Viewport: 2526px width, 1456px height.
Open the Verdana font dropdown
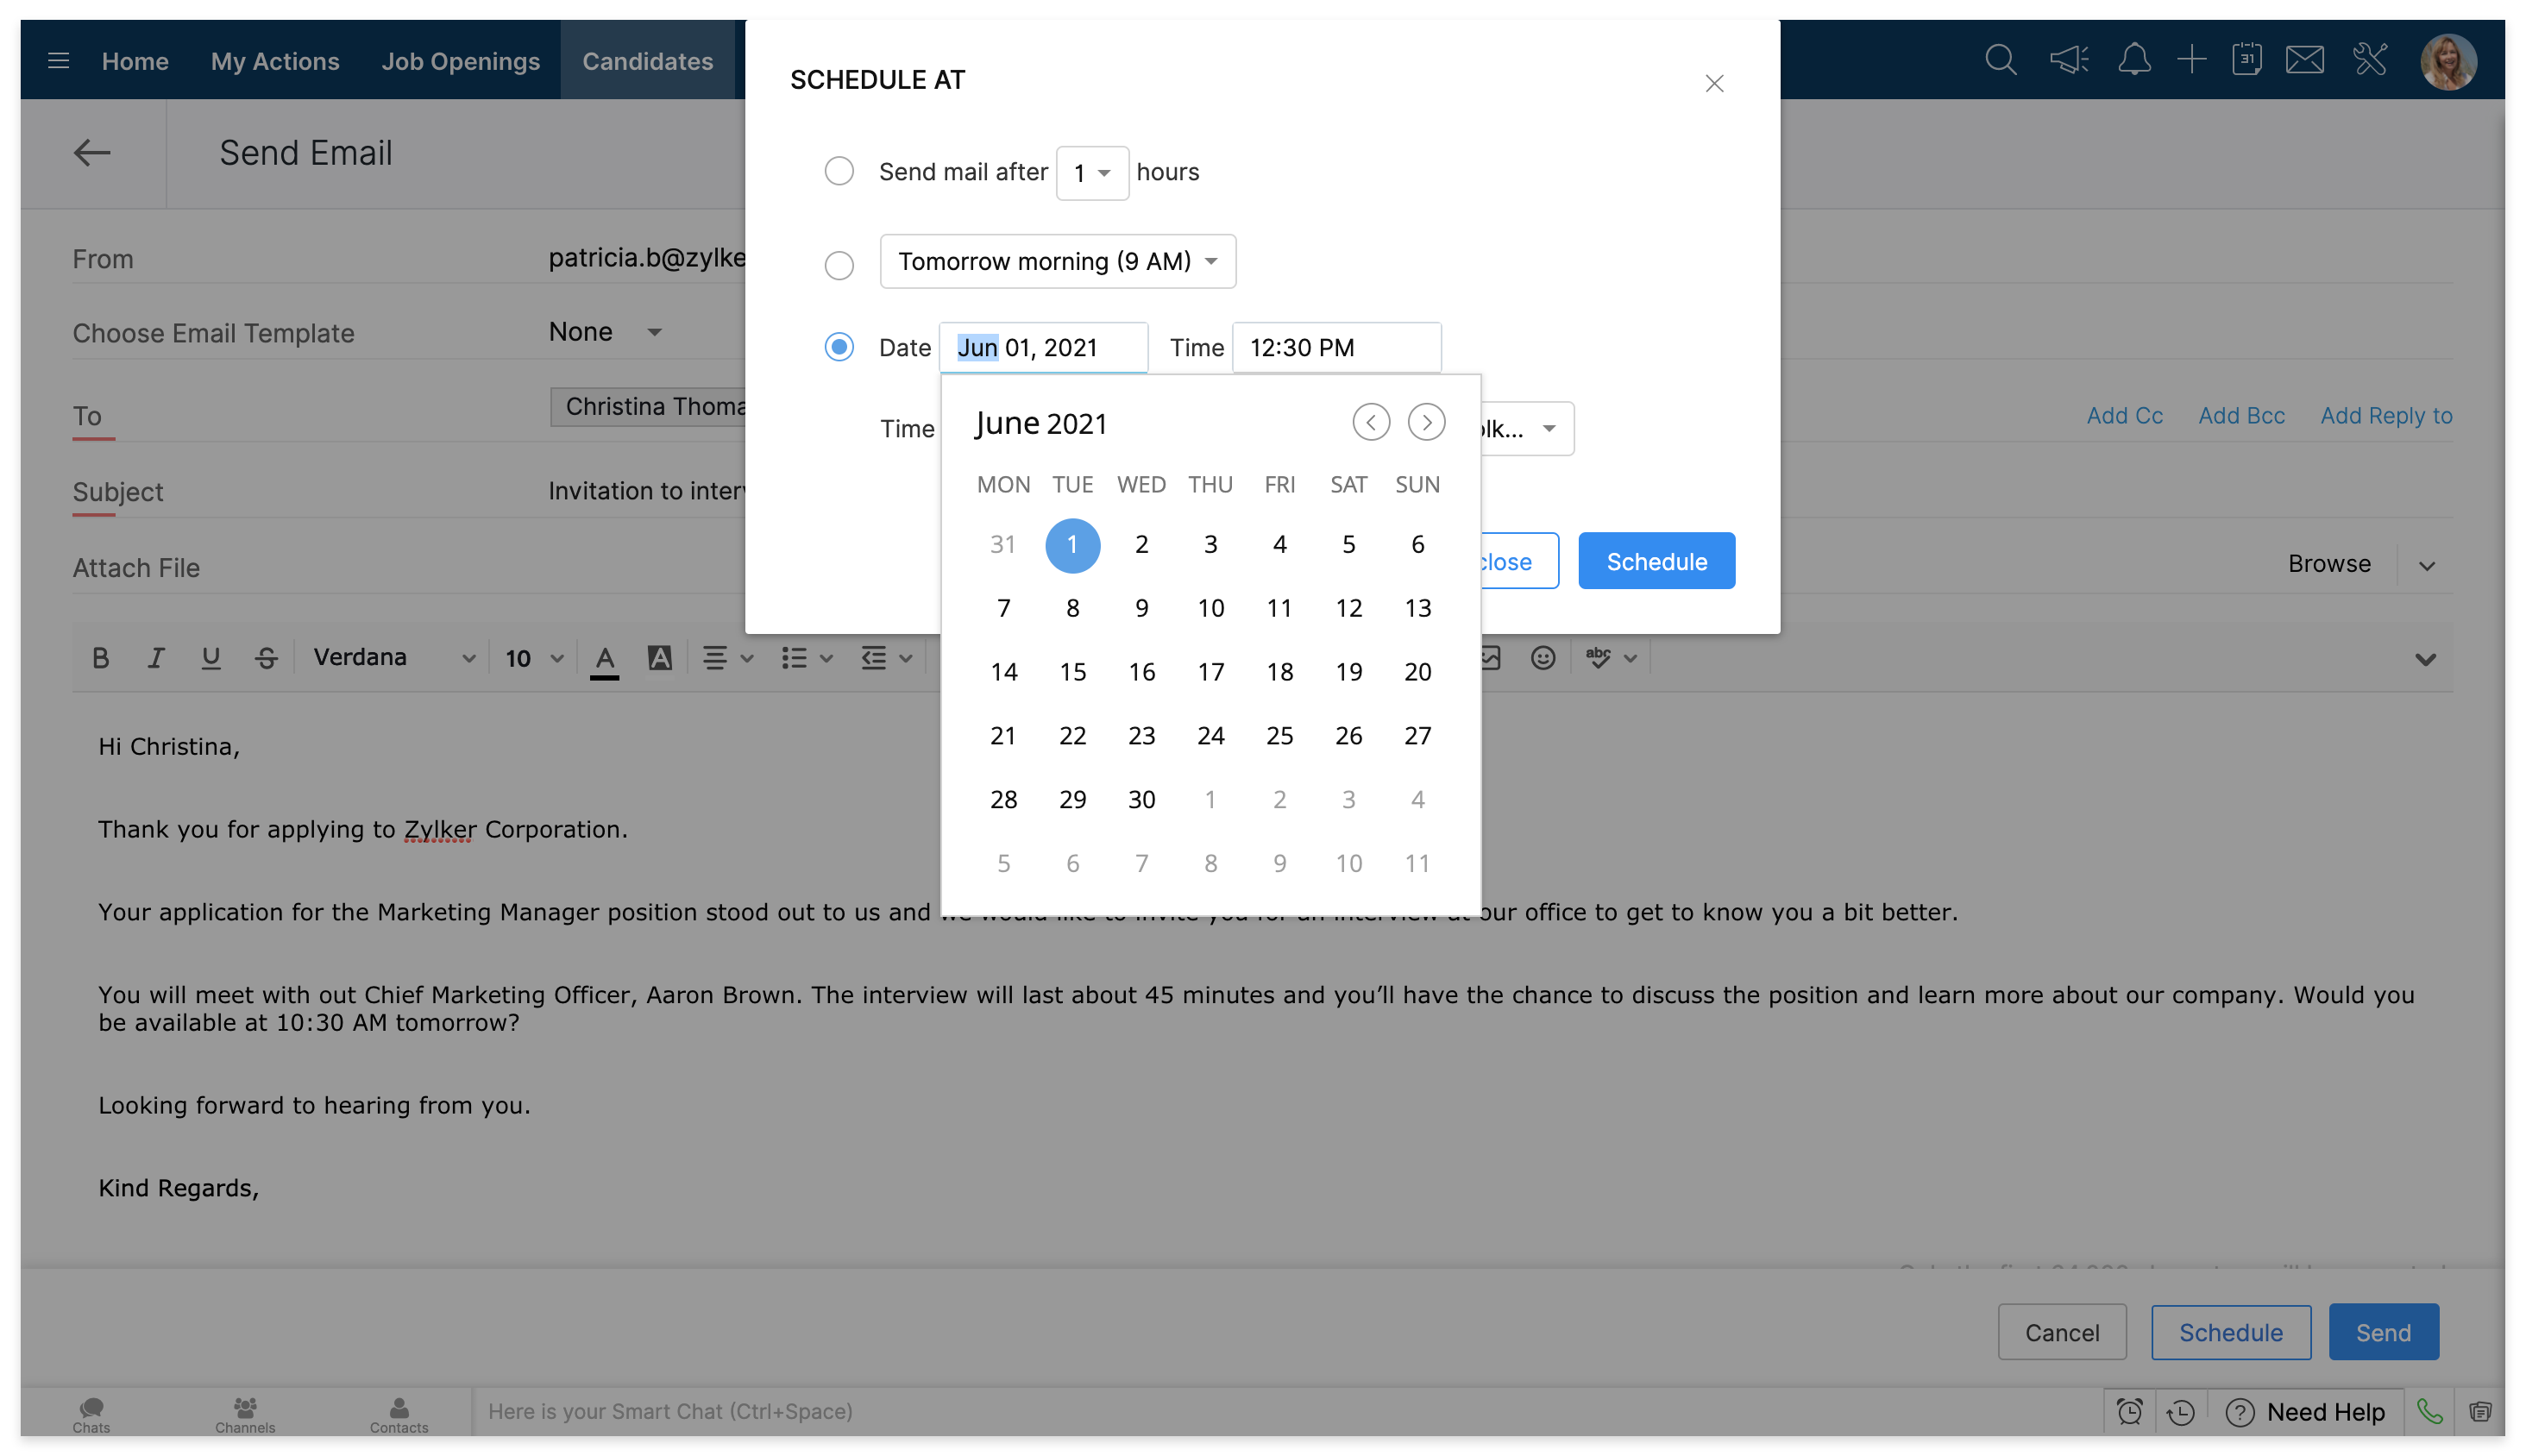[x=393, y=657]
